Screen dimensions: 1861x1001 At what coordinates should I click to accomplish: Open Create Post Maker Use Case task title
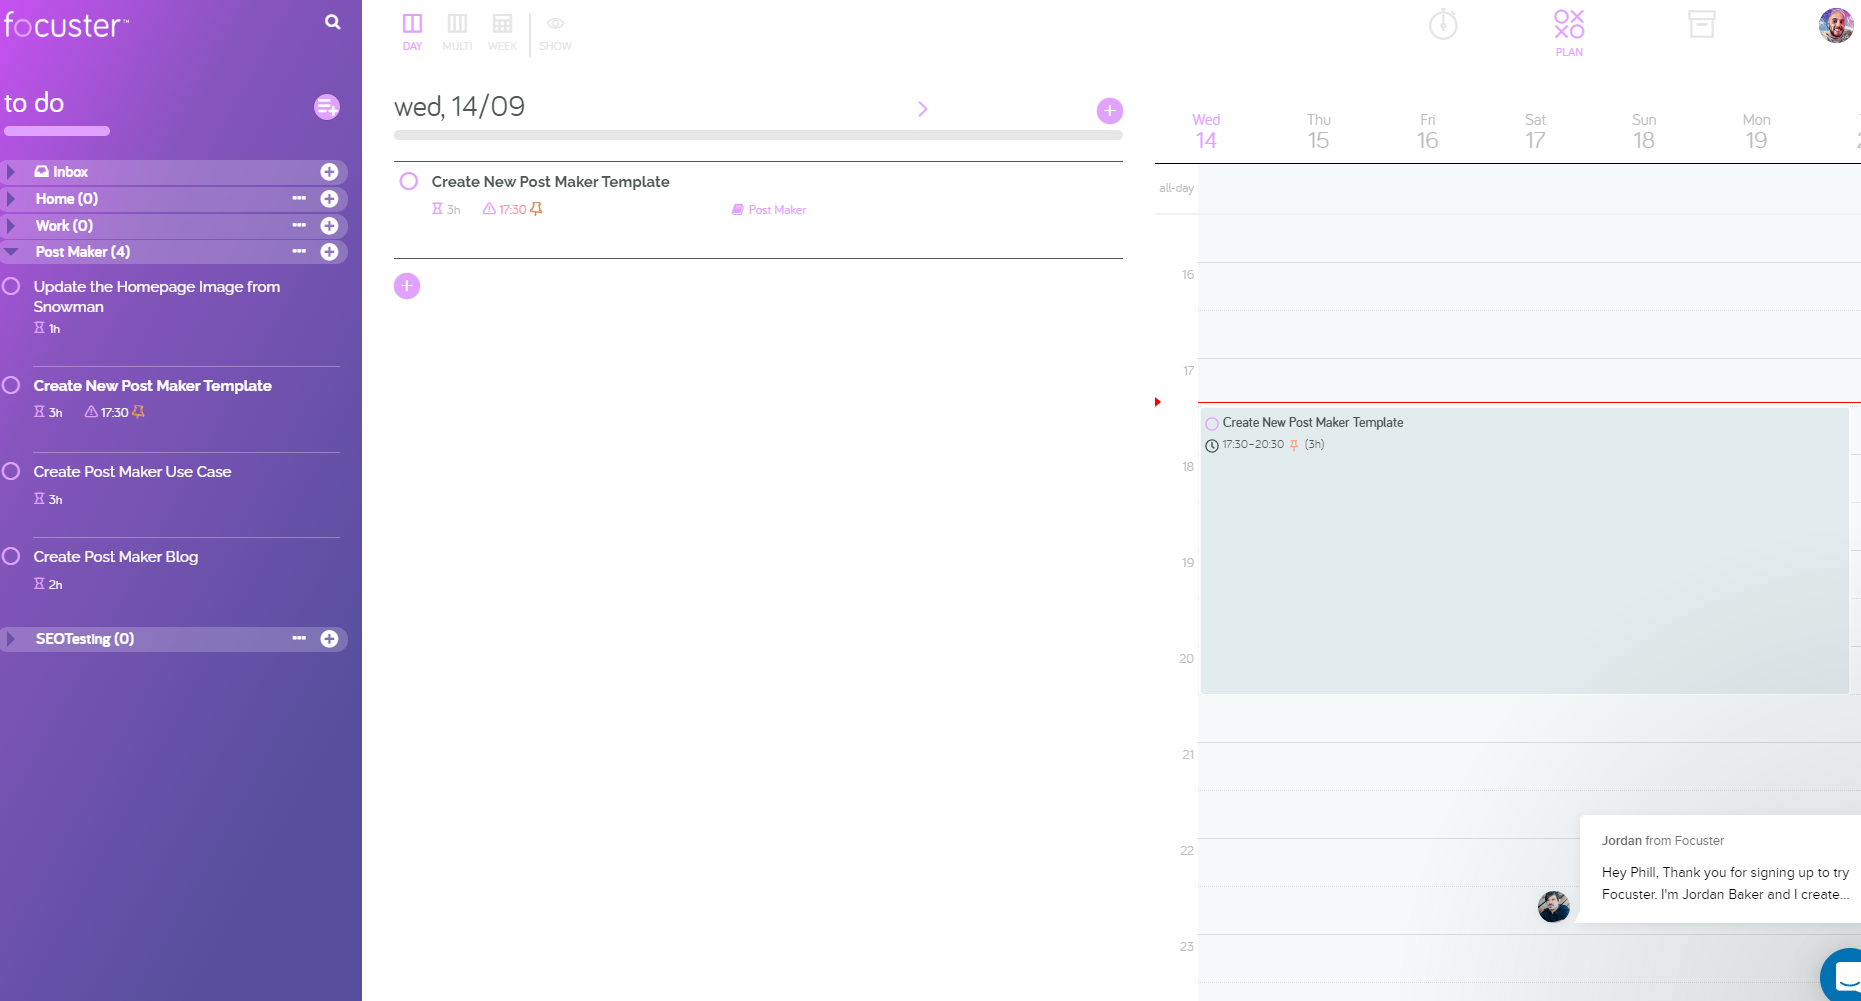tap(132, 471)
